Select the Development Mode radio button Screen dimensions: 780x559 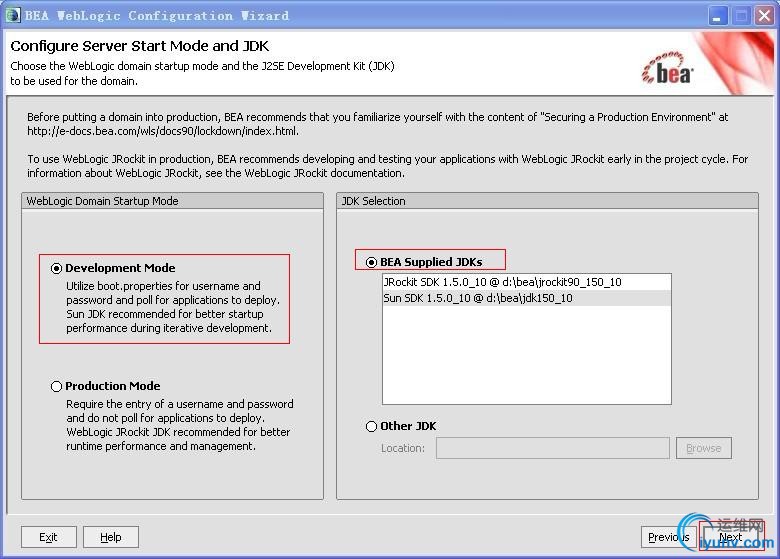pos(57,269)
